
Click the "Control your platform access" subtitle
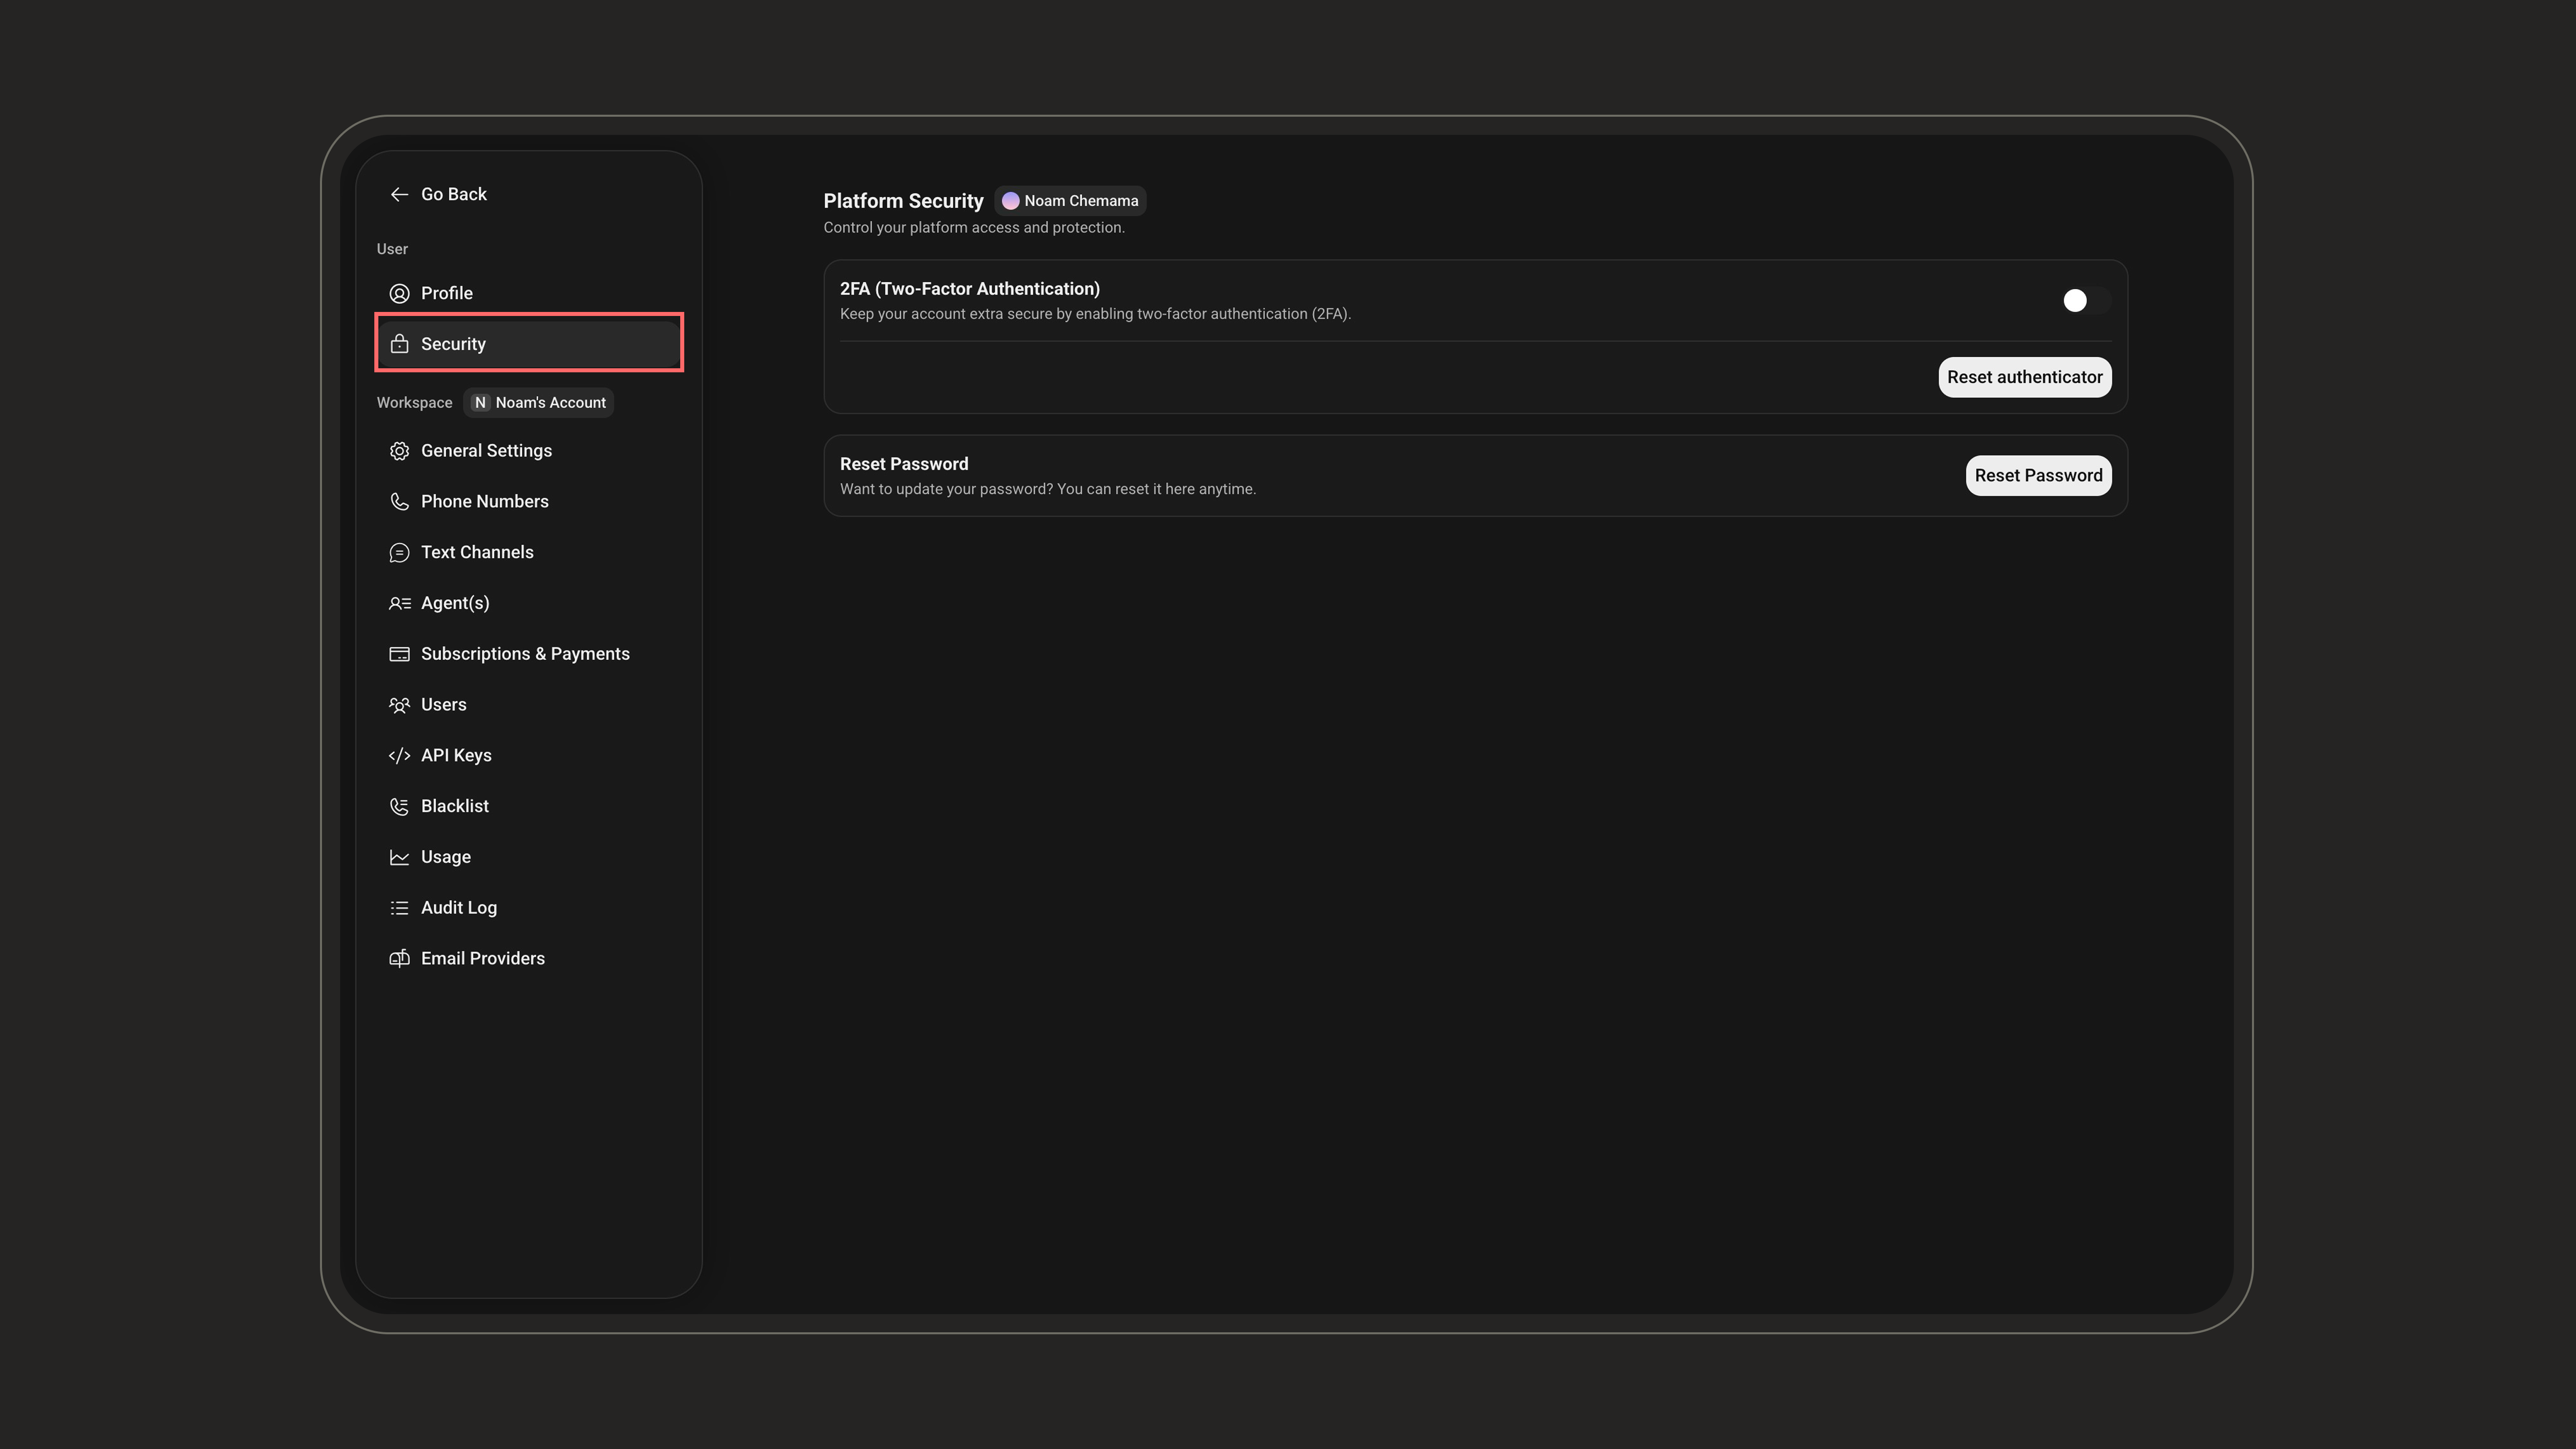[973, 228]
